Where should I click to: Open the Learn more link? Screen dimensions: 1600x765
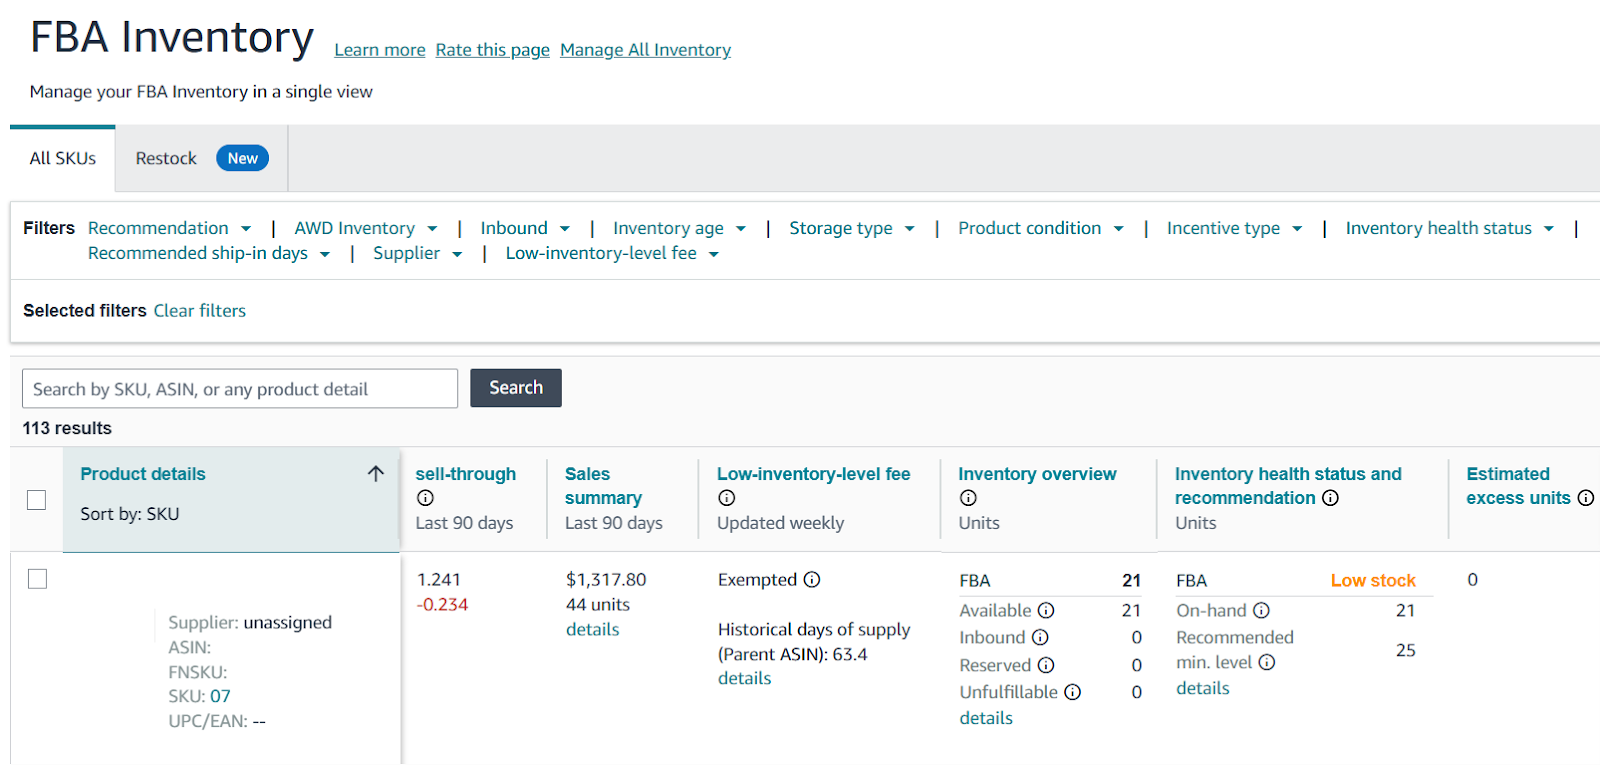(x=380, y=50)
